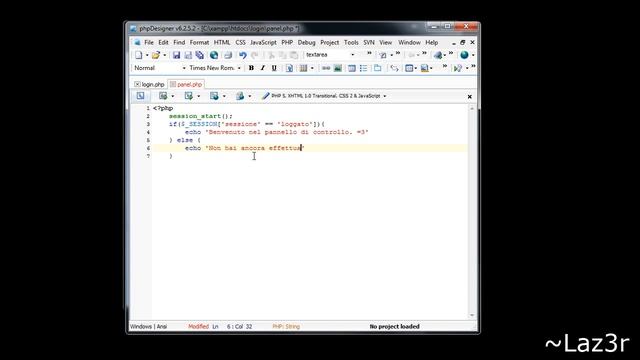
Task: Expand the toolbar overflow chevron after textarea
Action: pyautogui.click(x=369, y=53)
